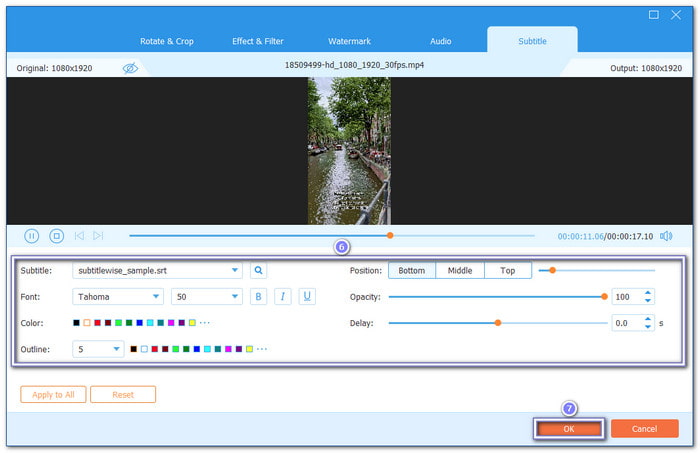700x453 pixels.
Task: Search for subtitles online with magnifier icon
Action: [x=258, y=270]
